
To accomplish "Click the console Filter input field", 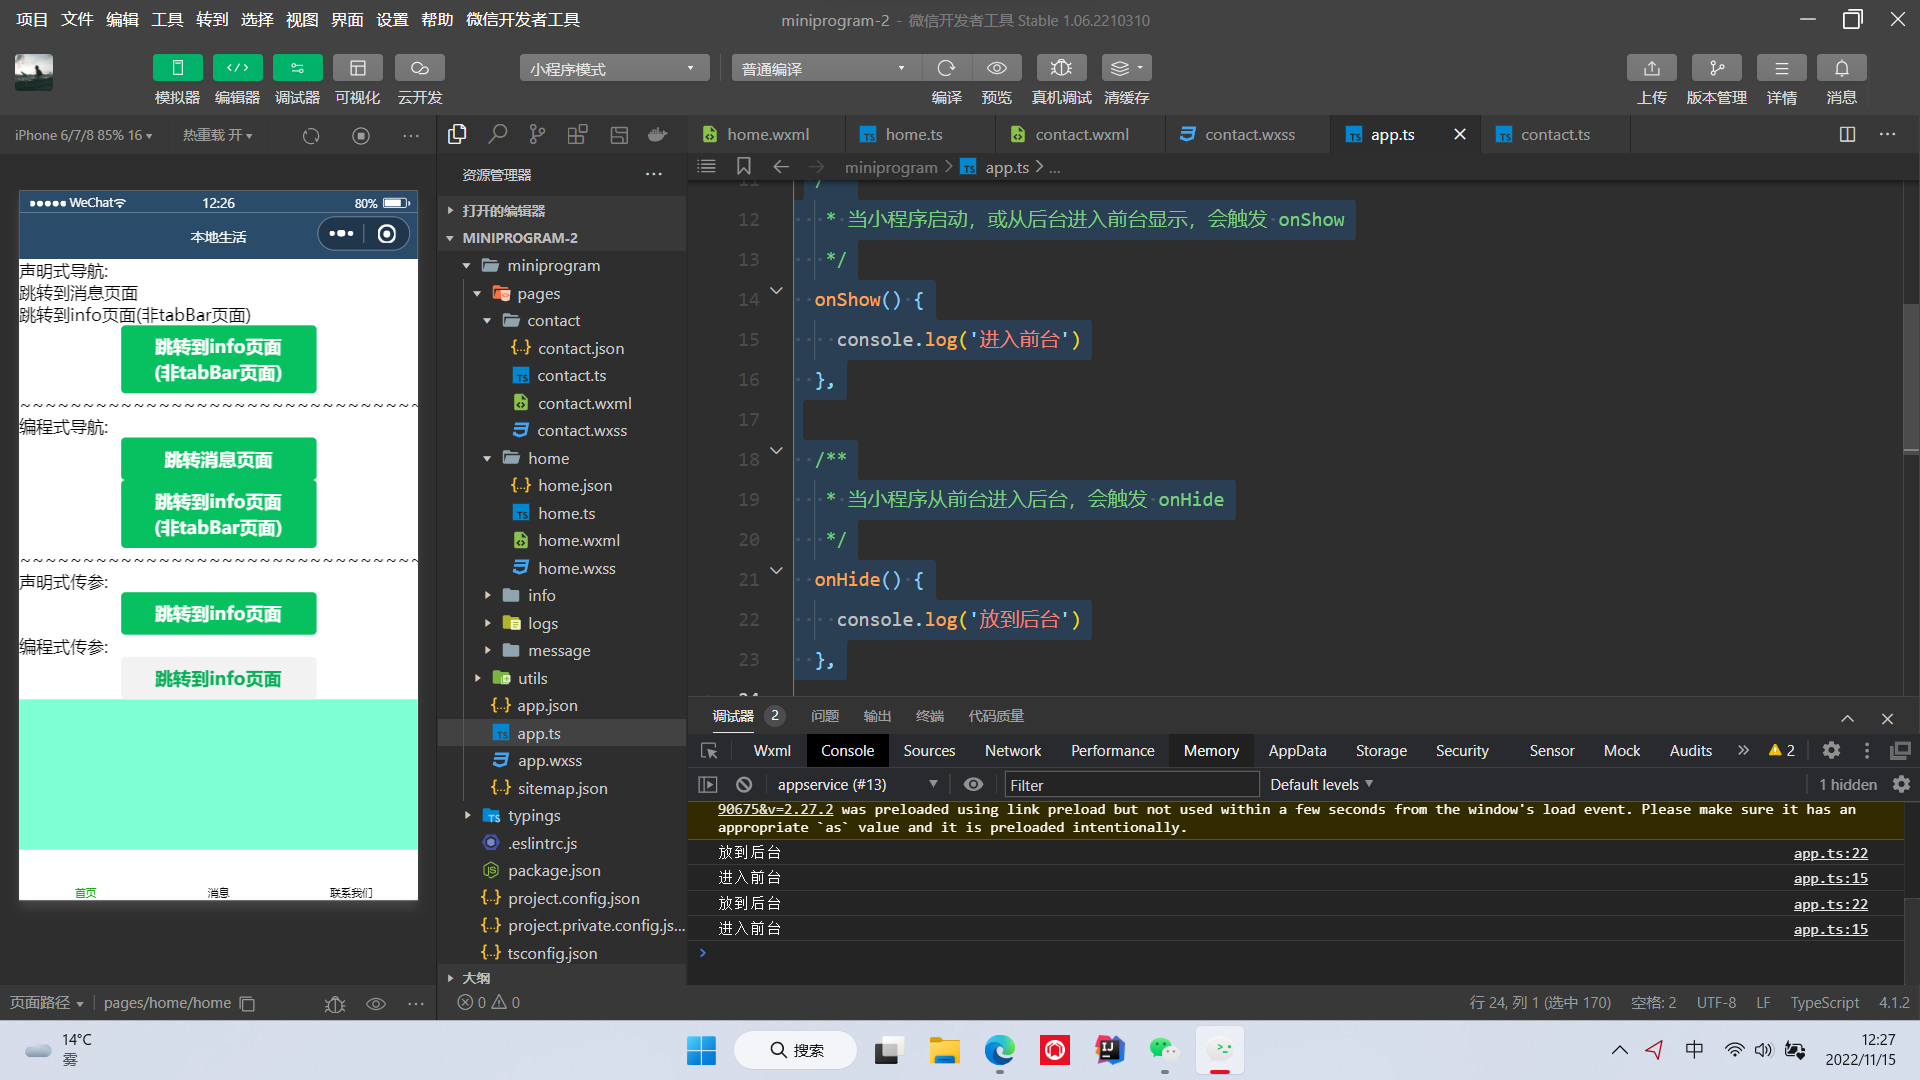I will [x=1130, y=785].
